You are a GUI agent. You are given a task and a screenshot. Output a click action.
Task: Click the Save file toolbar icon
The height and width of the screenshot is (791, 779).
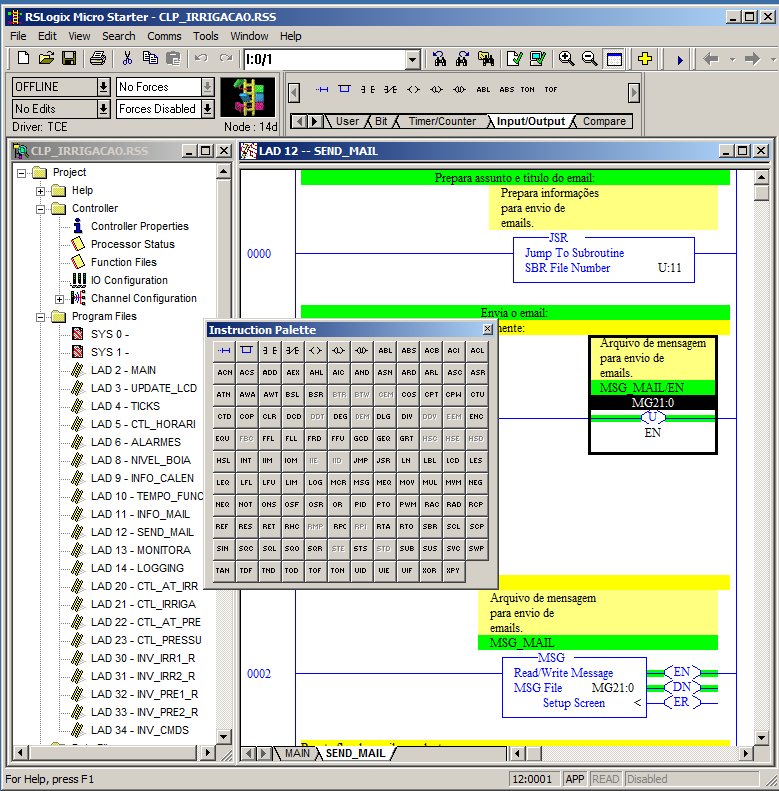(69, 59)
